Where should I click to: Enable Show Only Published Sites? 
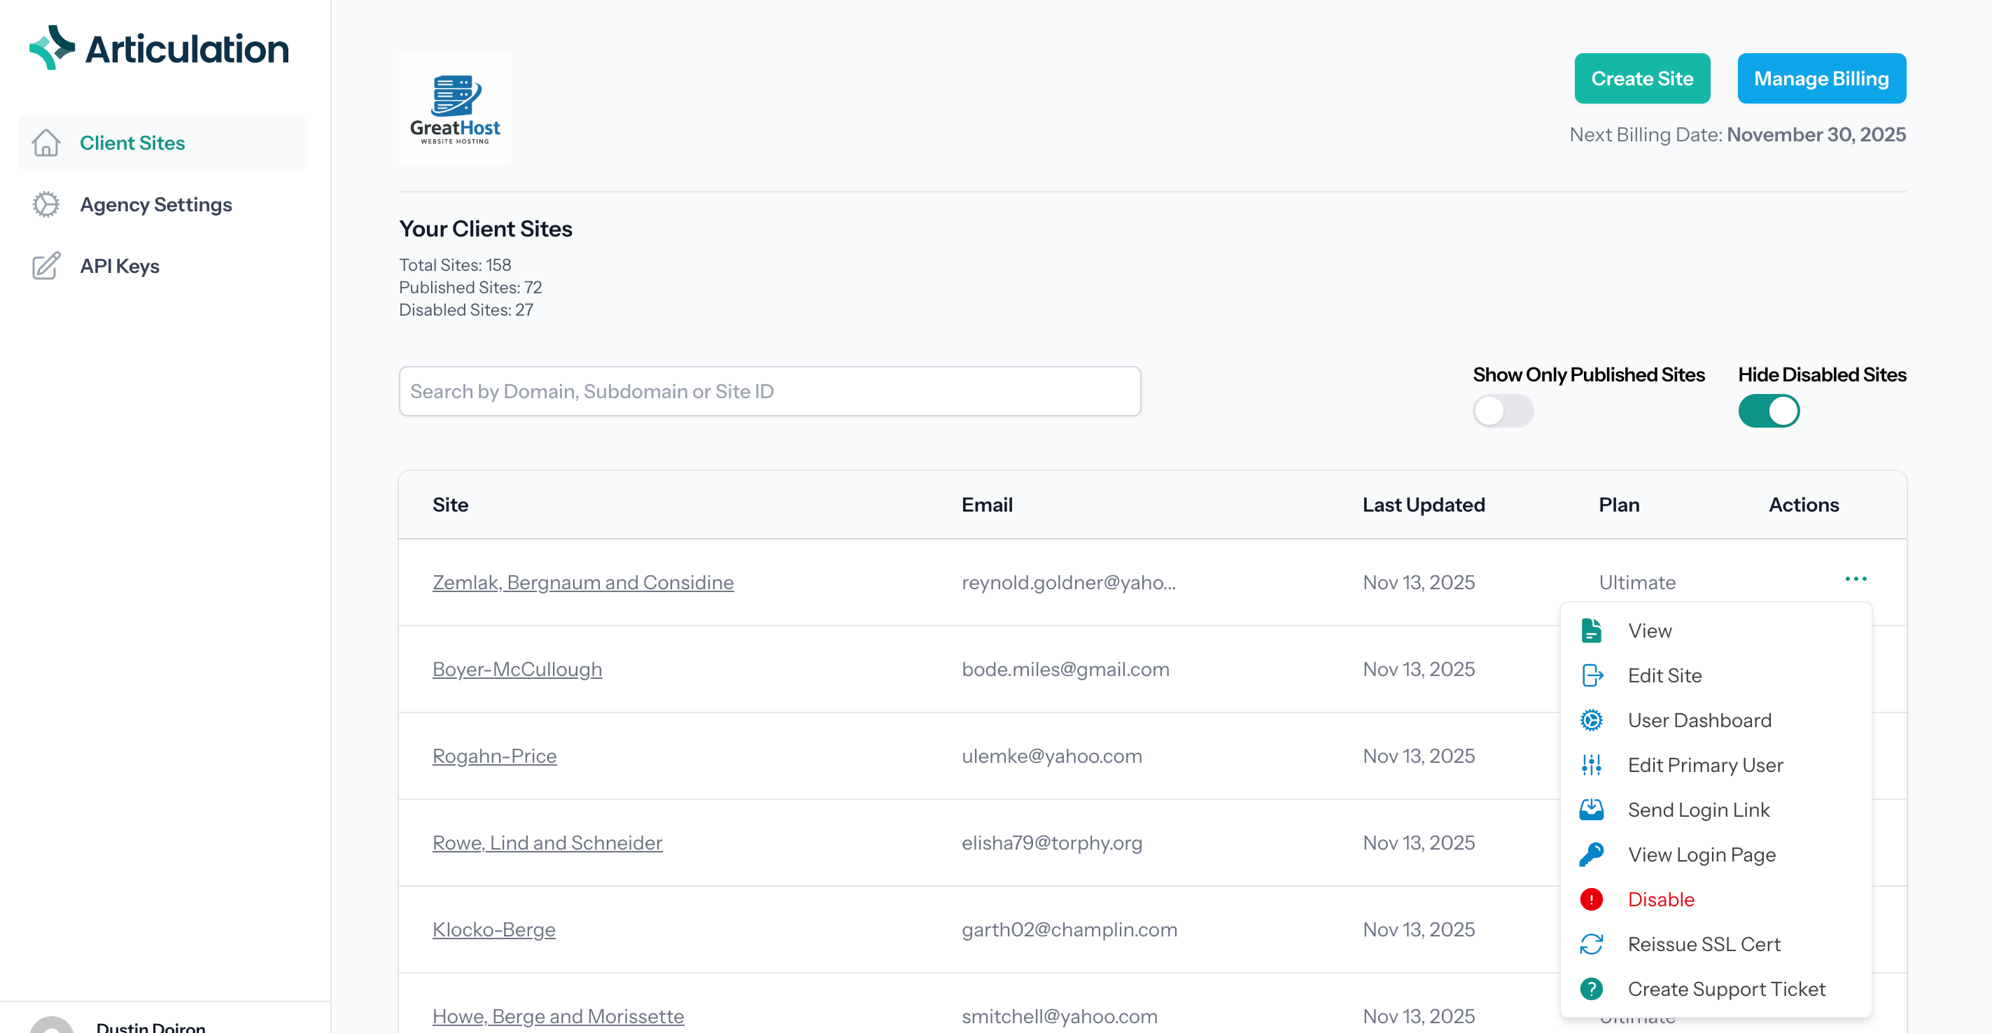point(1503,410)
